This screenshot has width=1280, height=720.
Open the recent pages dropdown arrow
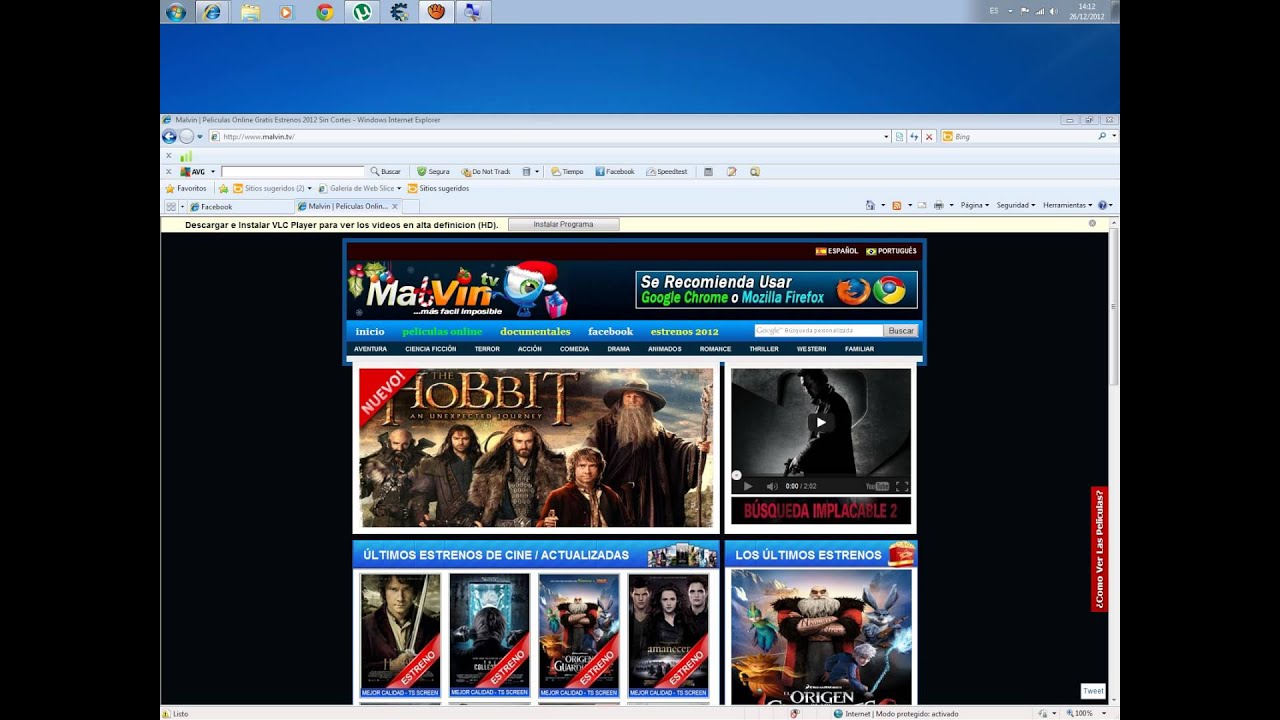200,136
